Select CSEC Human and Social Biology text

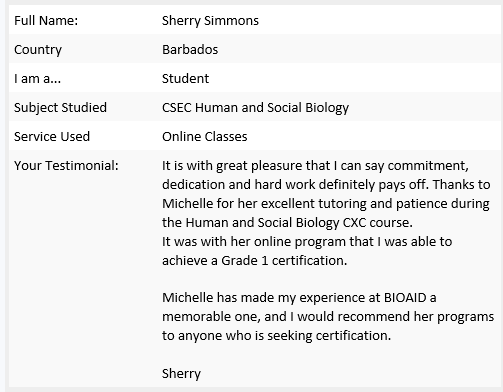pyautogui.click(x=255, y=108)
